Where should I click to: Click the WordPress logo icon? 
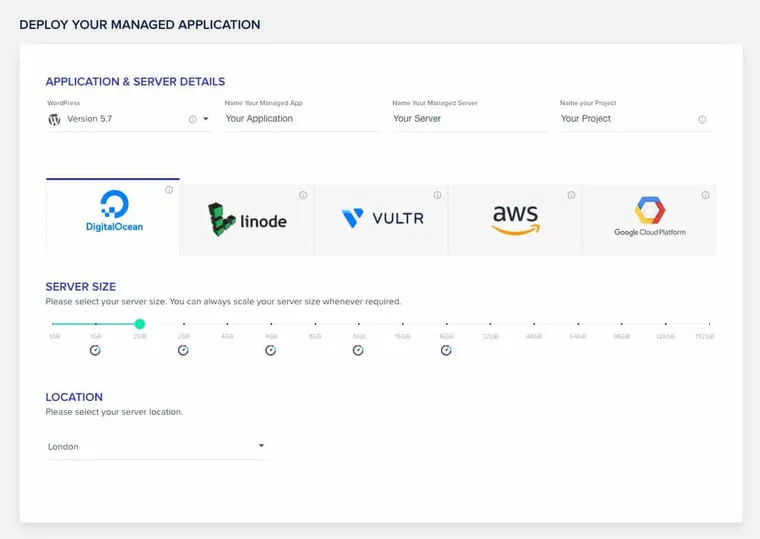[x=54, y=119]
